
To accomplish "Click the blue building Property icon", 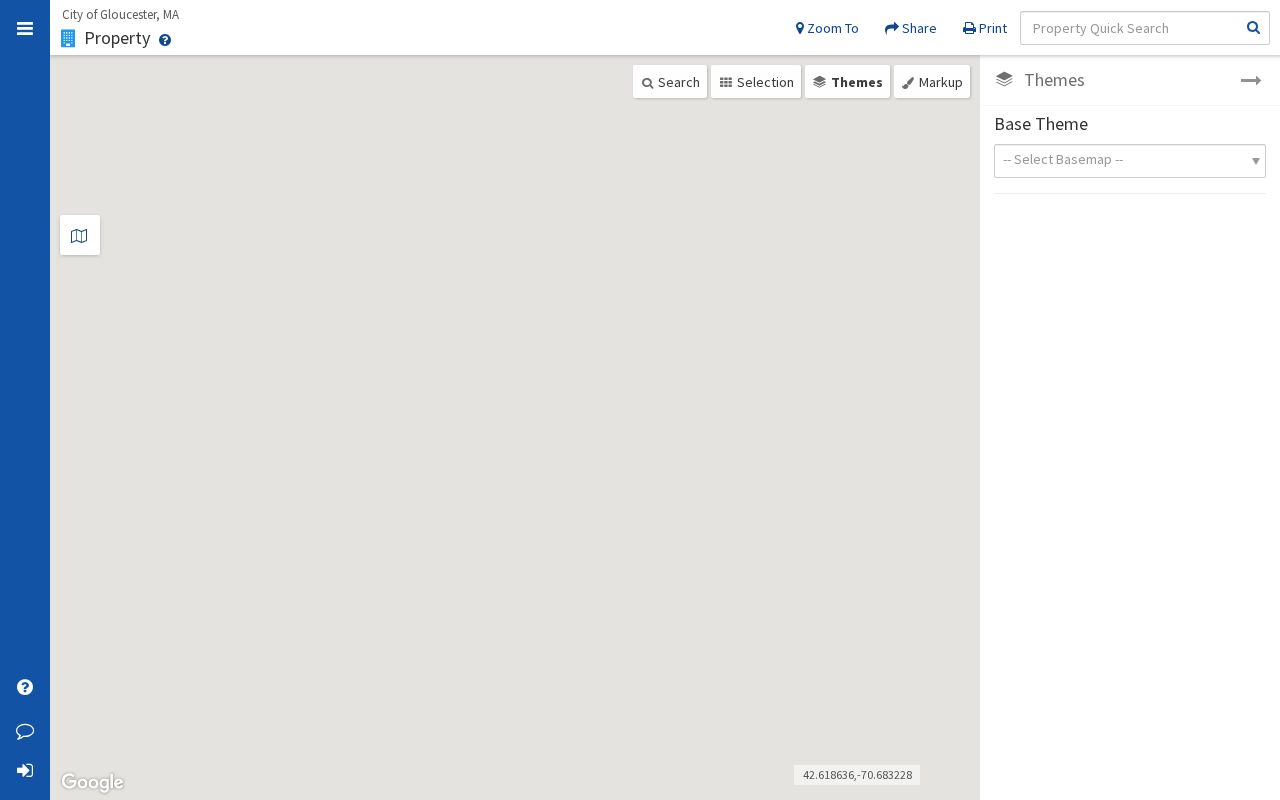I will coord(68,38).
